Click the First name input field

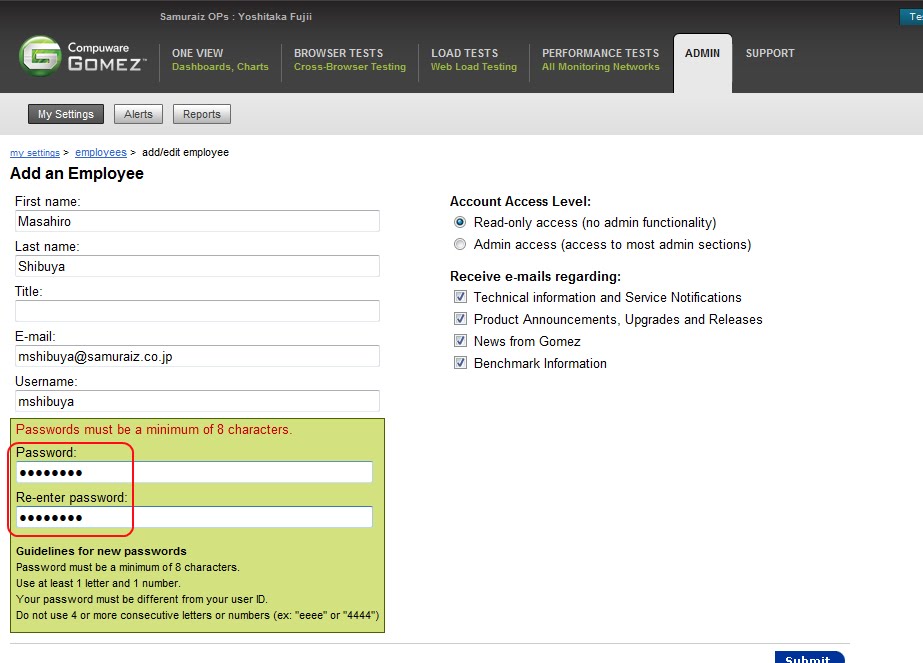[x=197, y=221]
